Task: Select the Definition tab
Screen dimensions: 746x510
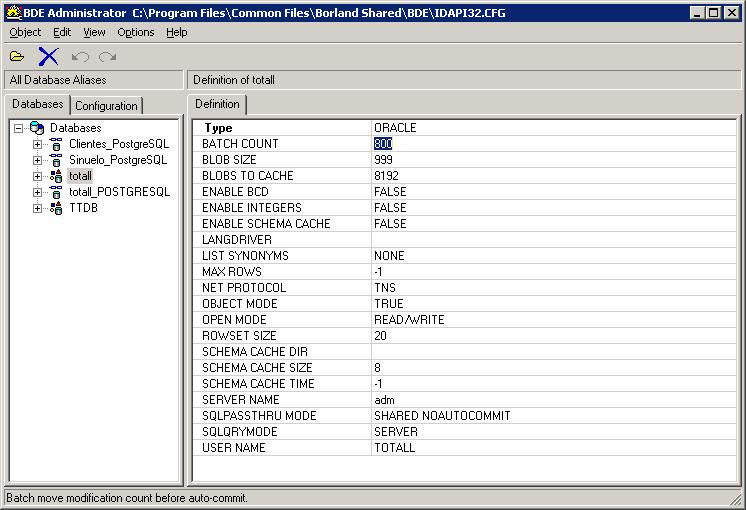Action: tap(217, 104)
